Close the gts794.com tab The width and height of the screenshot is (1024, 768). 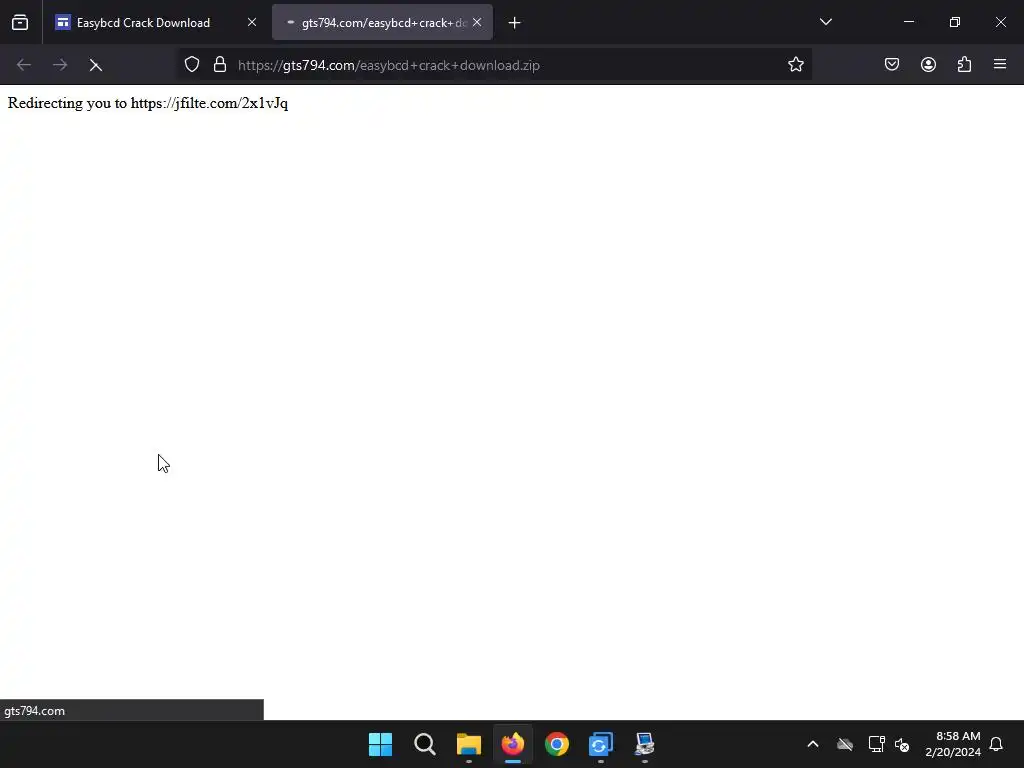point(477,23)
